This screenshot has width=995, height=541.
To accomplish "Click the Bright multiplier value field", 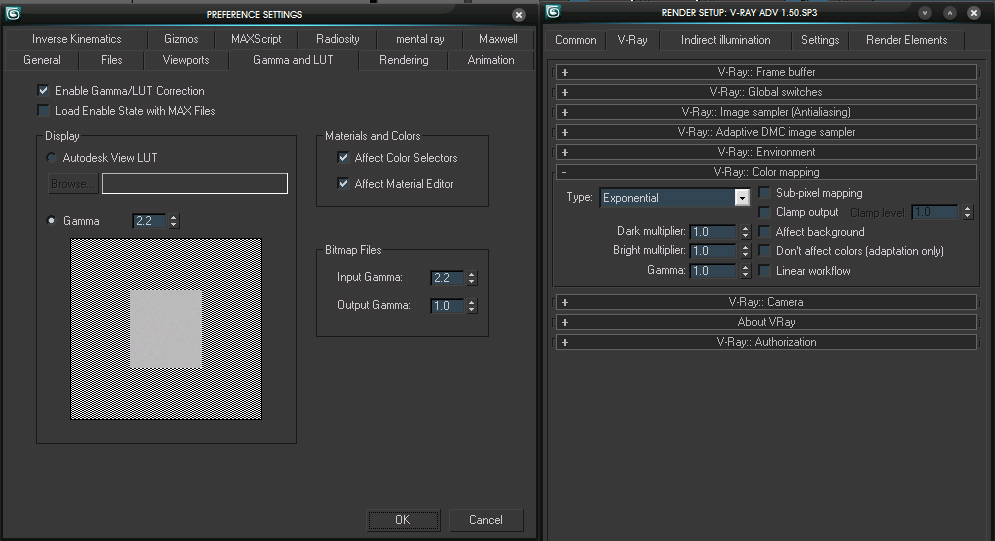I will pyautogui.click(x=713, y=251).
